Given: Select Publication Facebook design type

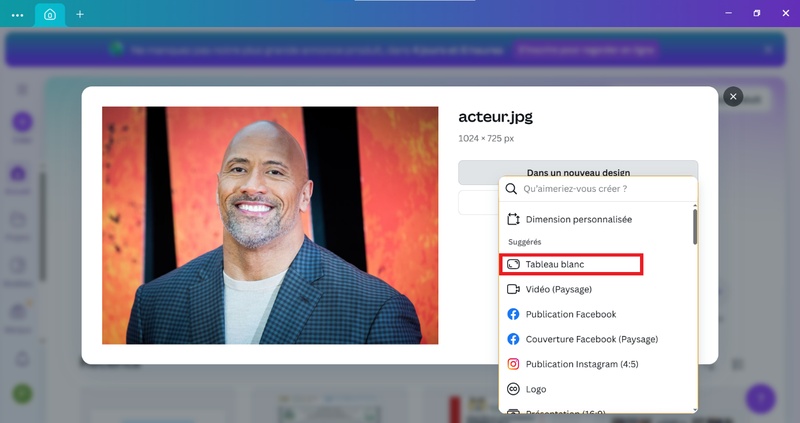Looking at the screenshot, I should 570,314.
